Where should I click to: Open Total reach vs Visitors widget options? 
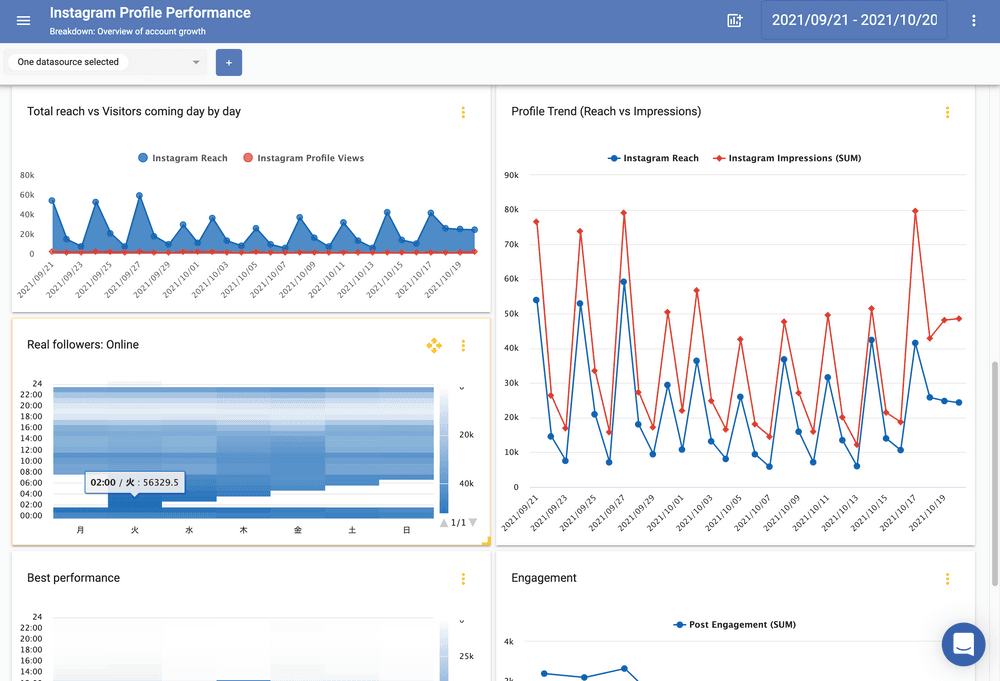463,112
